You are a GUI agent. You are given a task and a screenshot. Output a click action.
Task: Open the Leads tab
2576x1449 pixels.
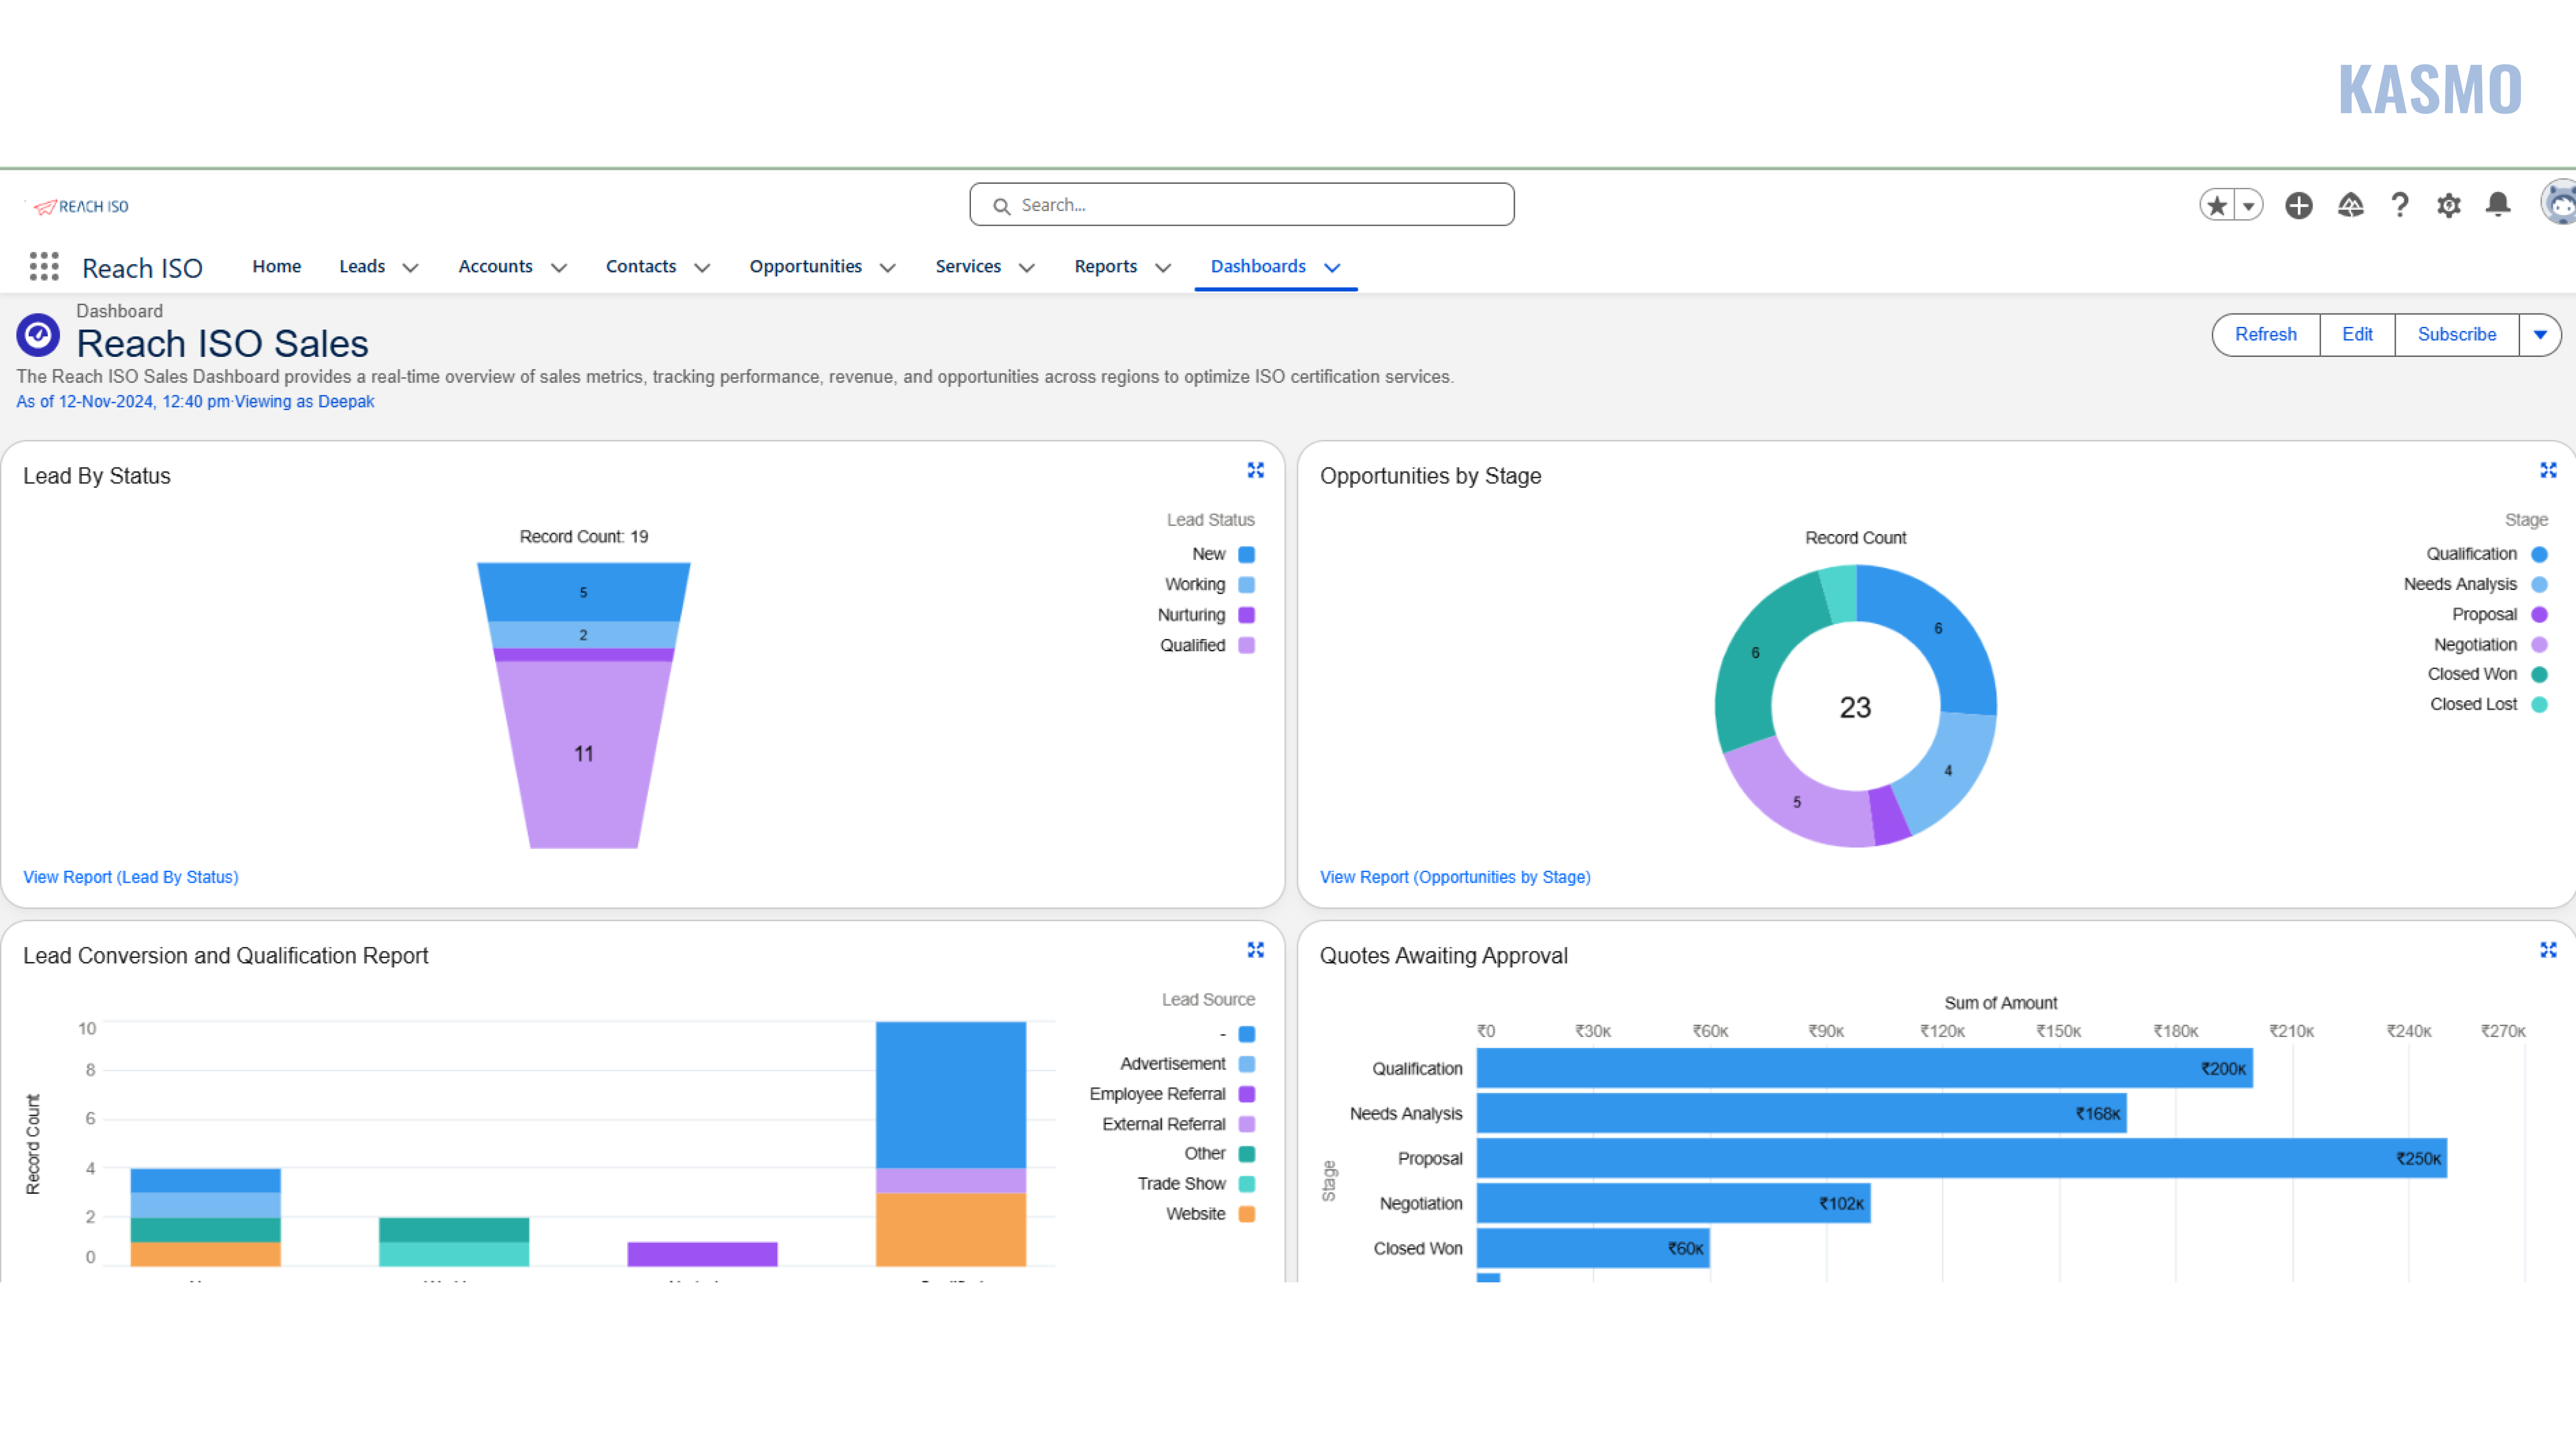click(x=362, y=266)
